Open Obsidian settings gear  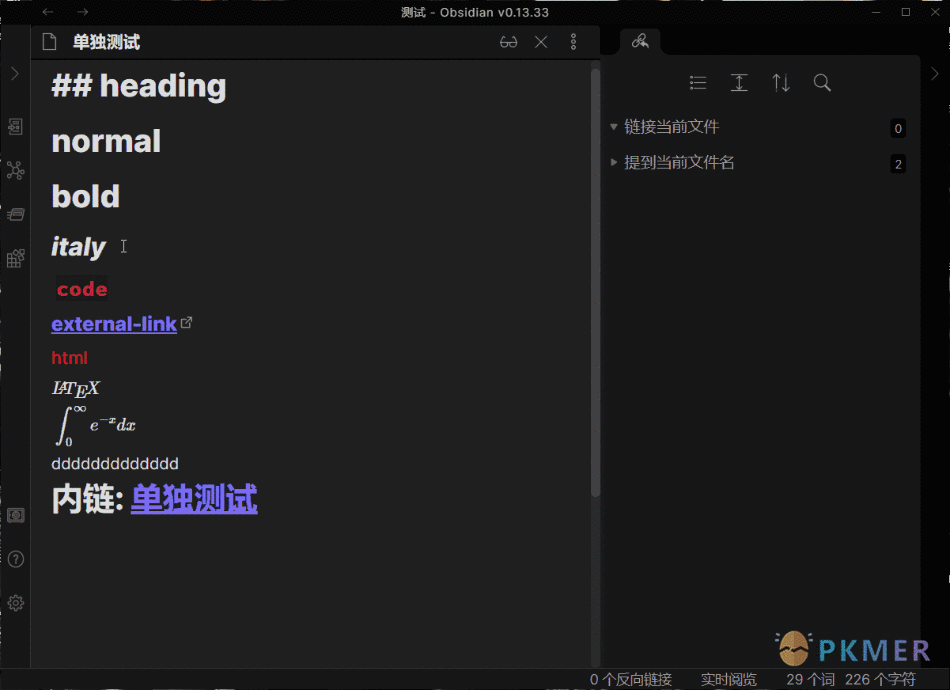point(16,603)
